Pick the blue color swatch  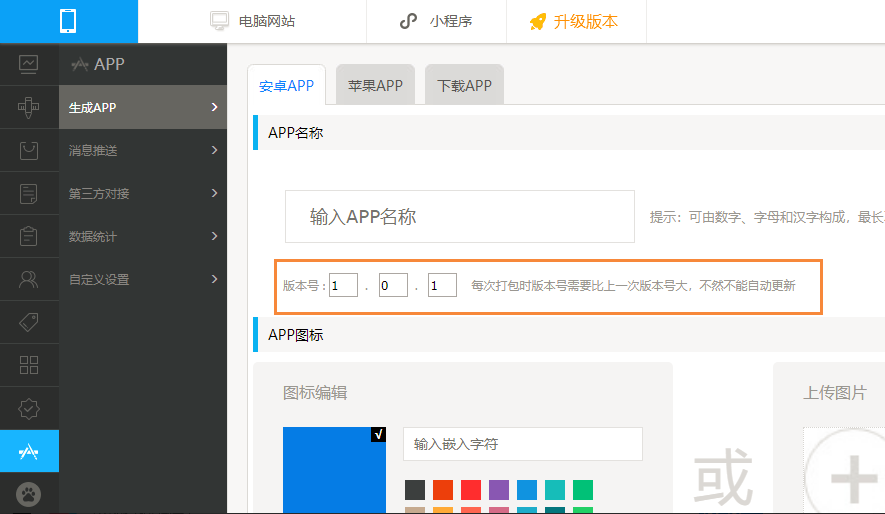527,490
